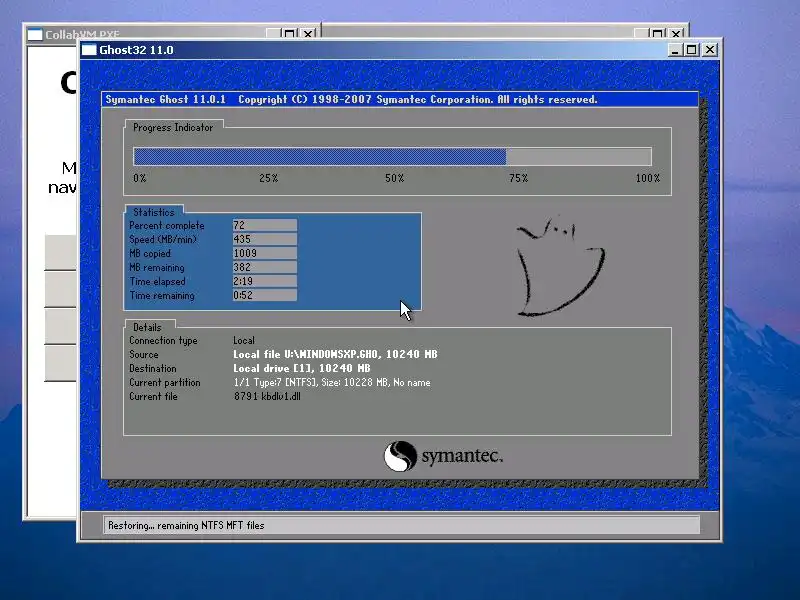Click the MB remaining value 382

[265, 267]
